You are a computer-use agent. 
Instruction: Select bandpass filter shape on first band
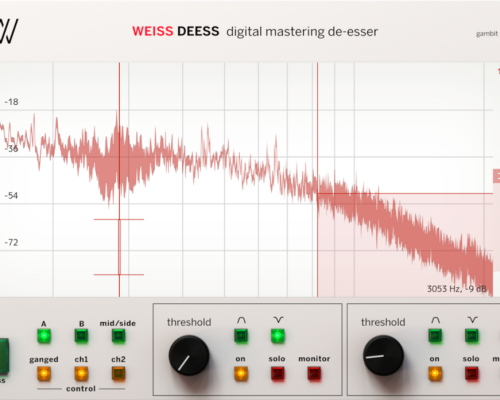(241, 336)
